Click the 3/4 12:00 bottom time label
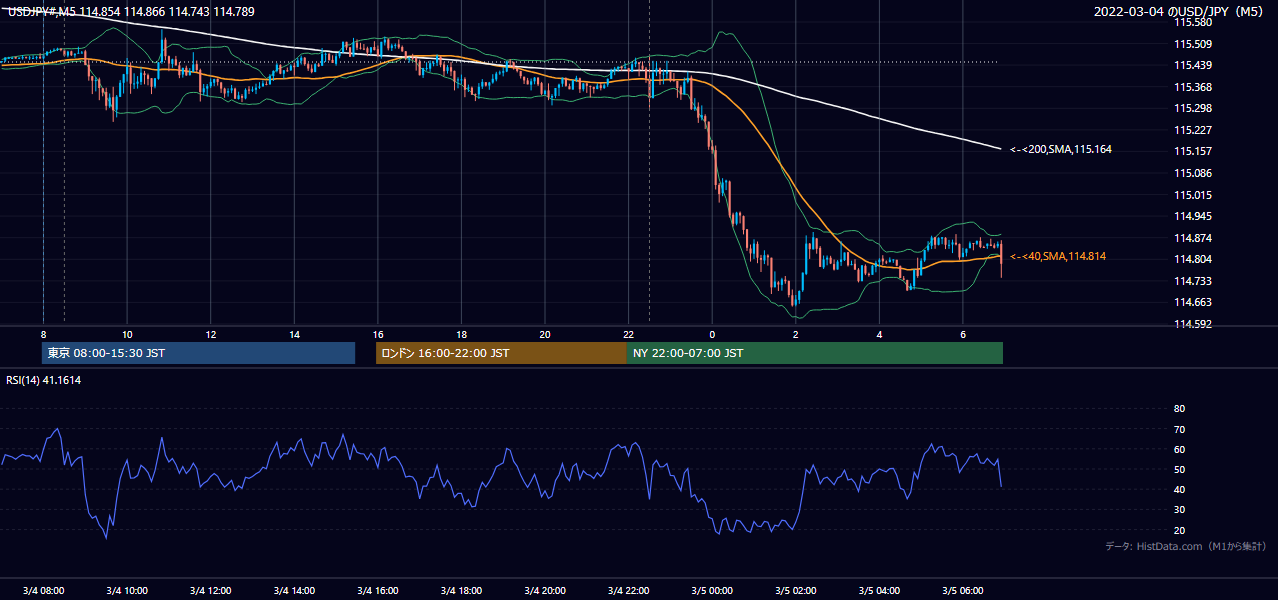 click(211, 590)
